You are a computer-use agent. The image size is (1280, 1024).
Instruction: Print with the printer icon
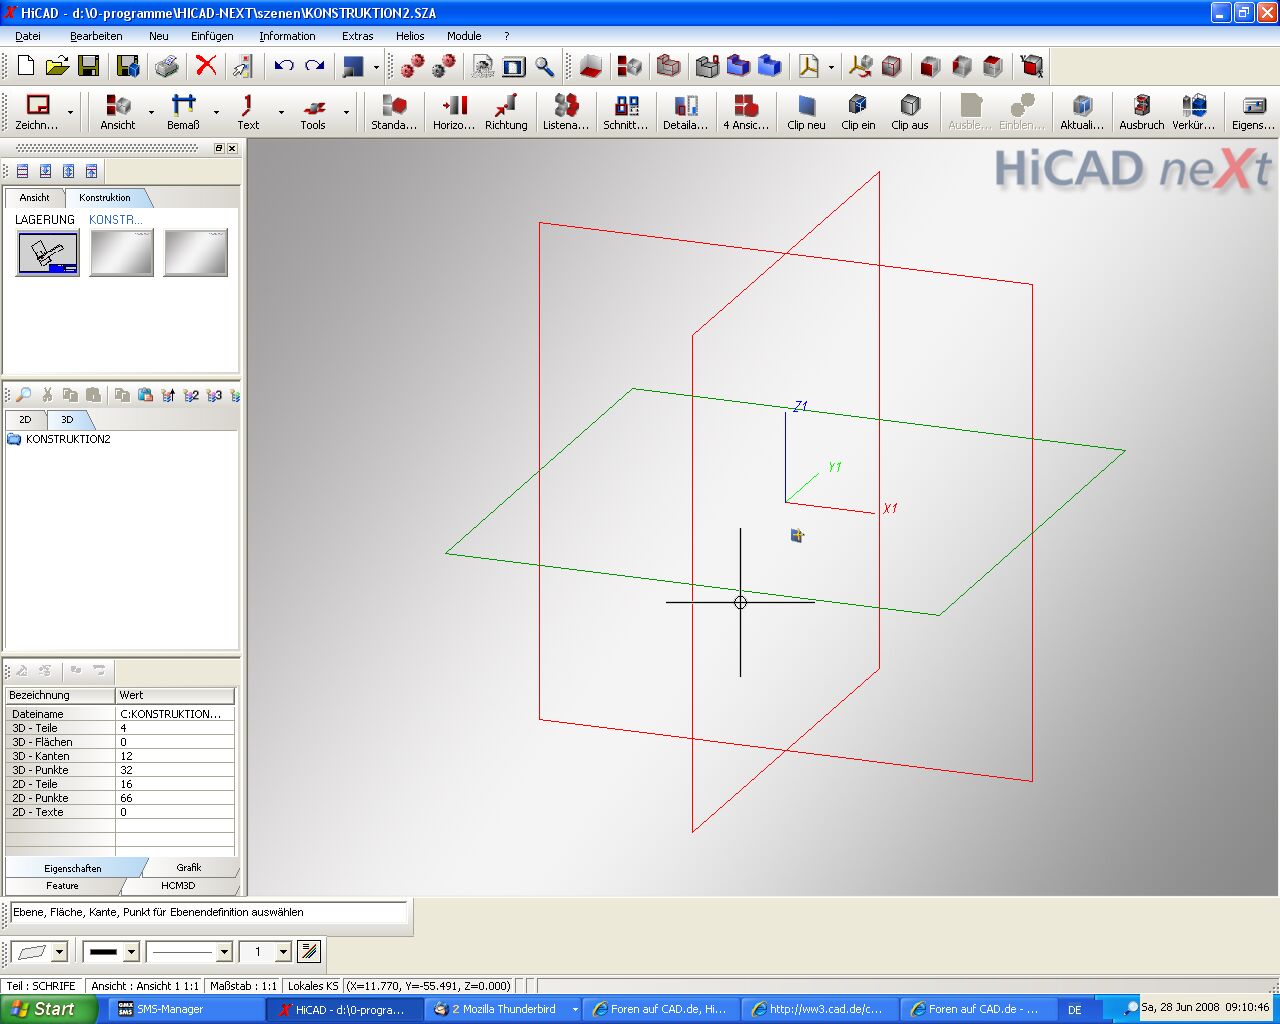167,66
